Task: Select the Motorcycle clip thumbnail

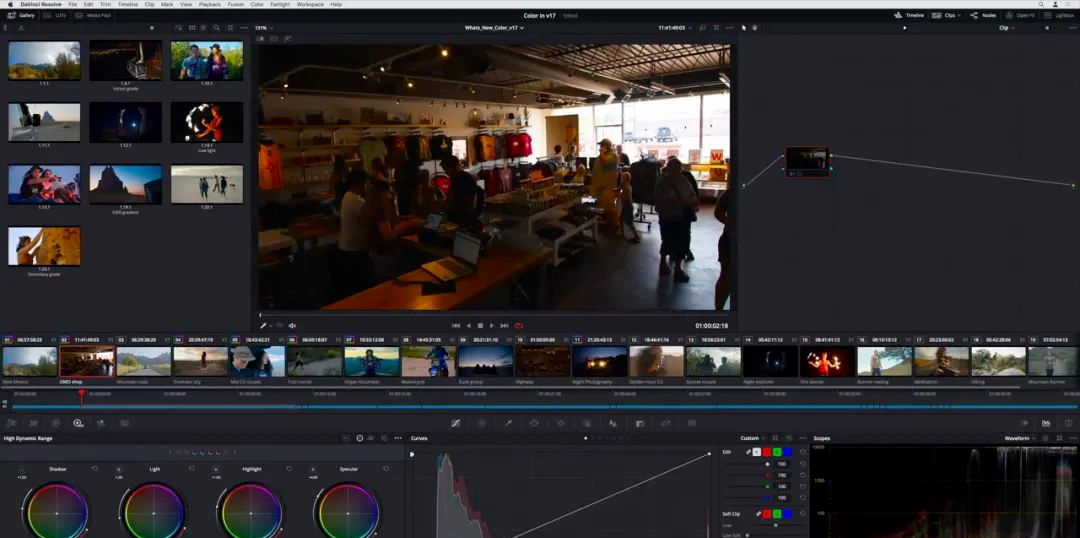Action: click(x=428, y=361)
